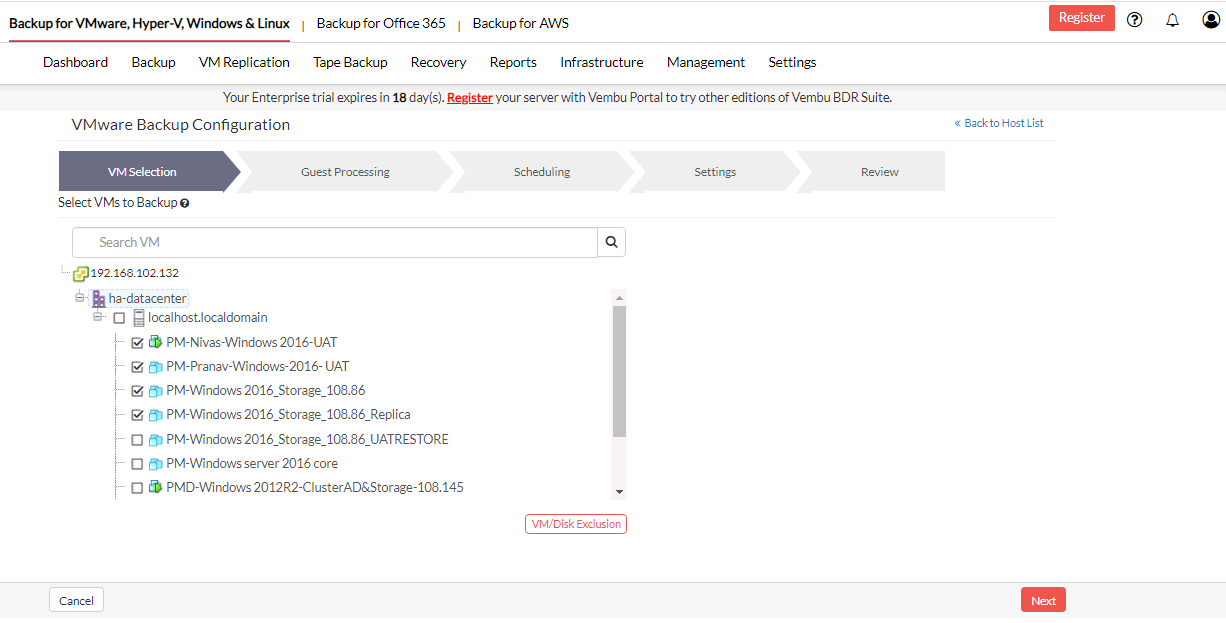Click the help icon beside Select VMs to Backup
This screenshot has height=623, width=1226.
pos(185,203)
